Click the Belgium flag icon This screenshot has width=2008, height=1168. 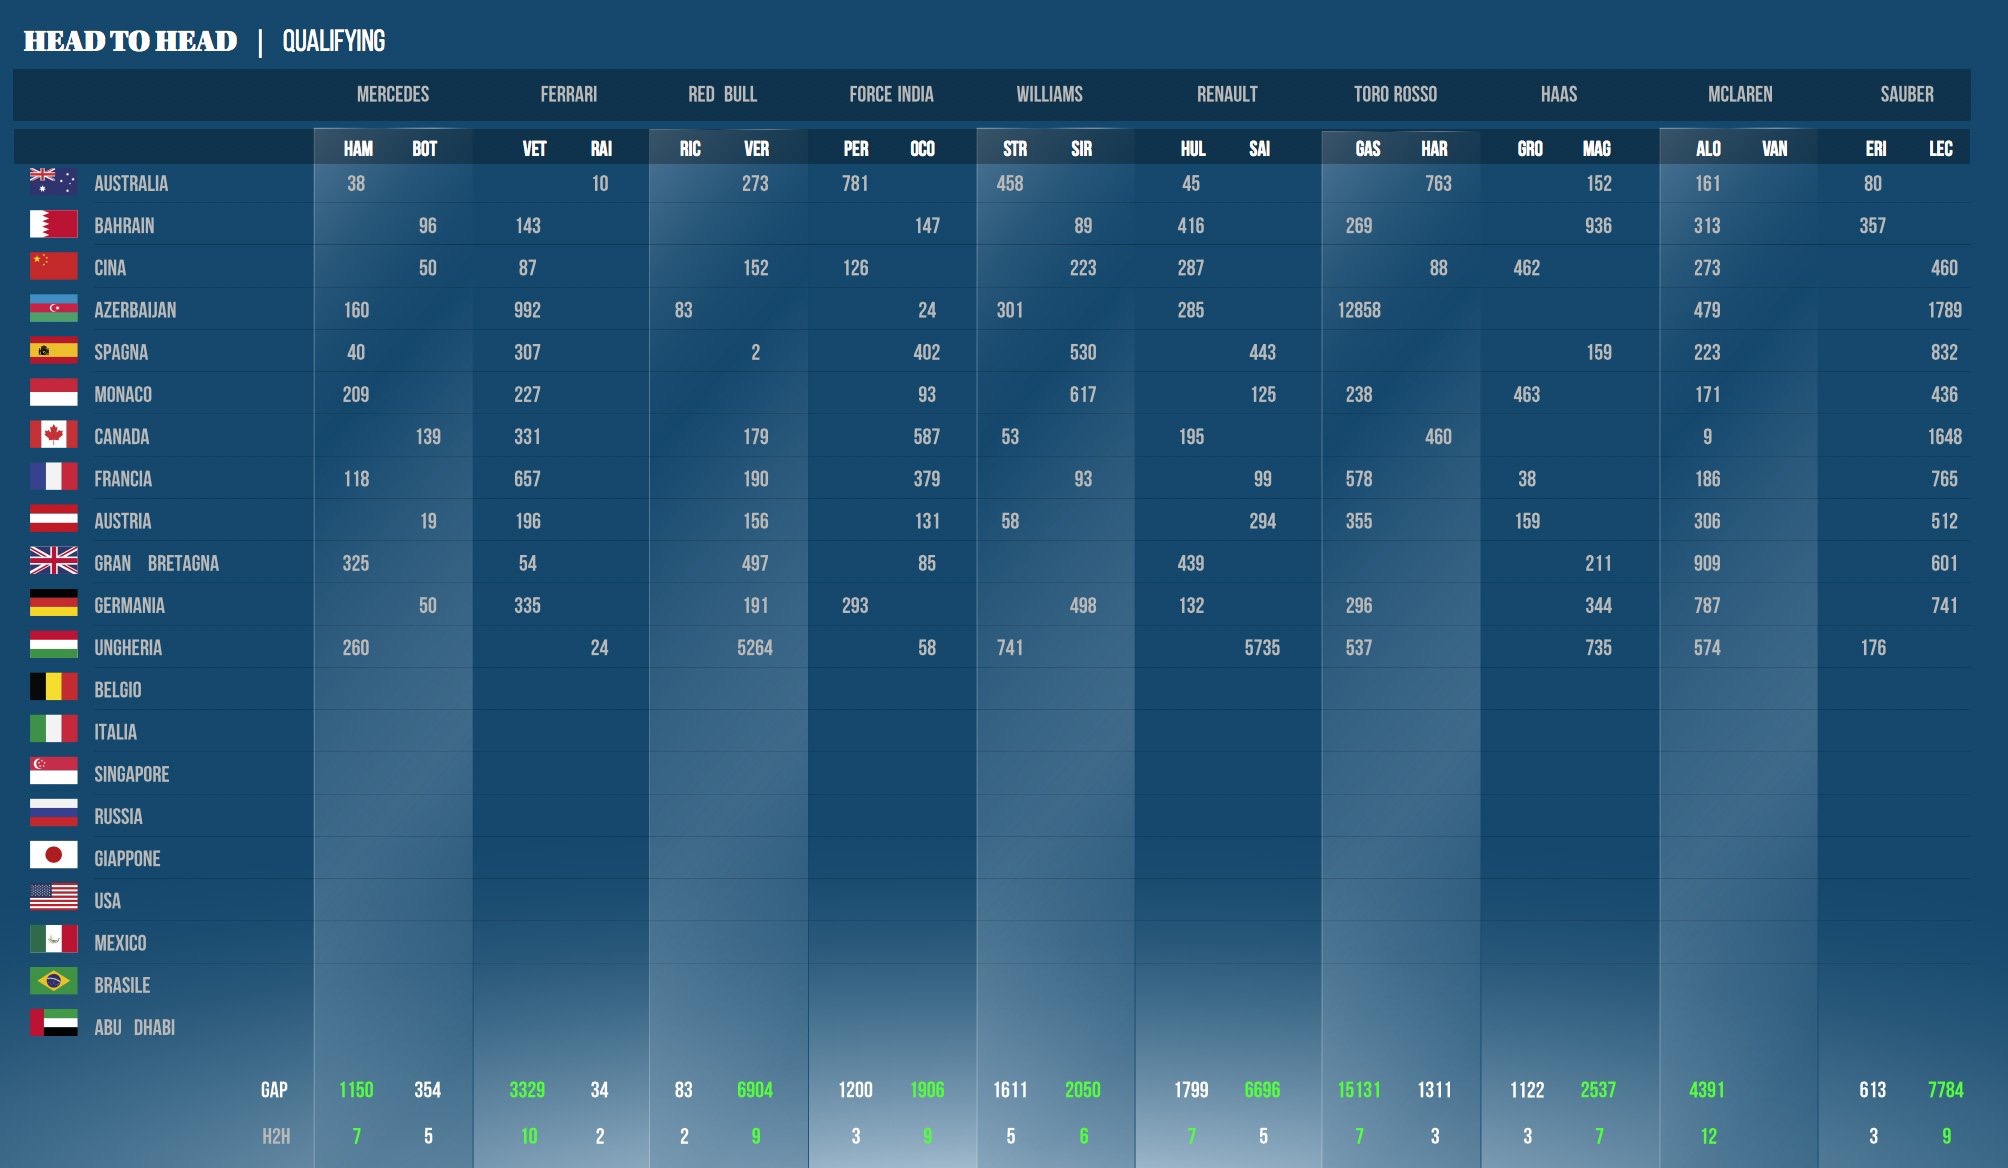coord(54,688)
